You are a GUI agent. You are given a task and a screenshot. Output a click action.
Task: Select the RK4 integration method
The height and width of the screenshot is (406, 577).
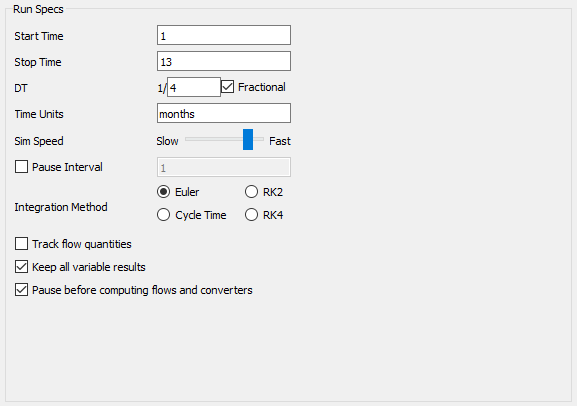pyautogui.click(x=251, y=215)
